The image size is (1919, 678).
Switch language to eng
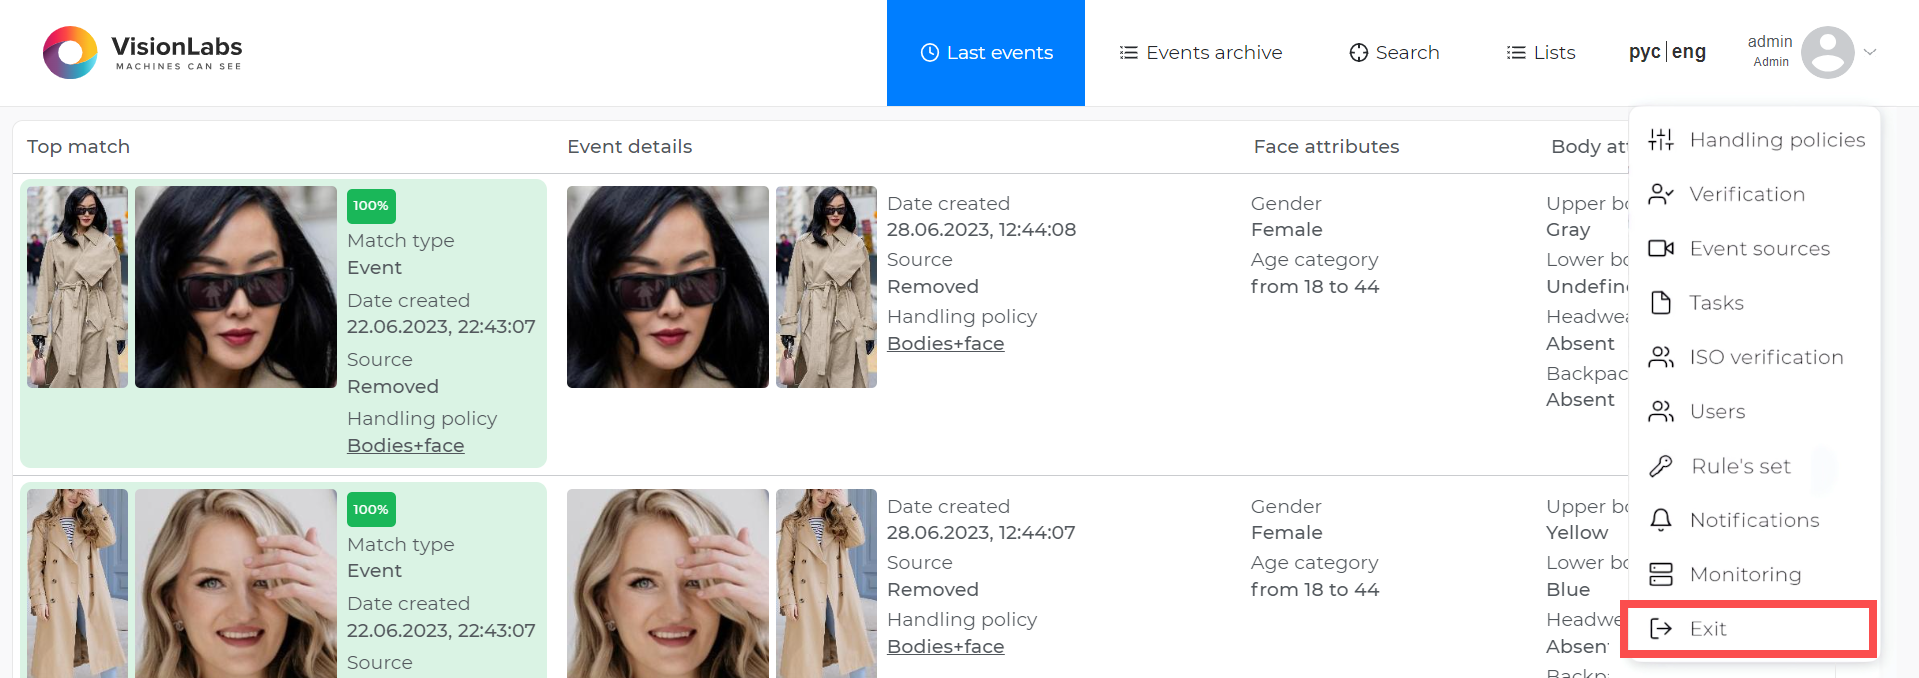point(1689,52)
